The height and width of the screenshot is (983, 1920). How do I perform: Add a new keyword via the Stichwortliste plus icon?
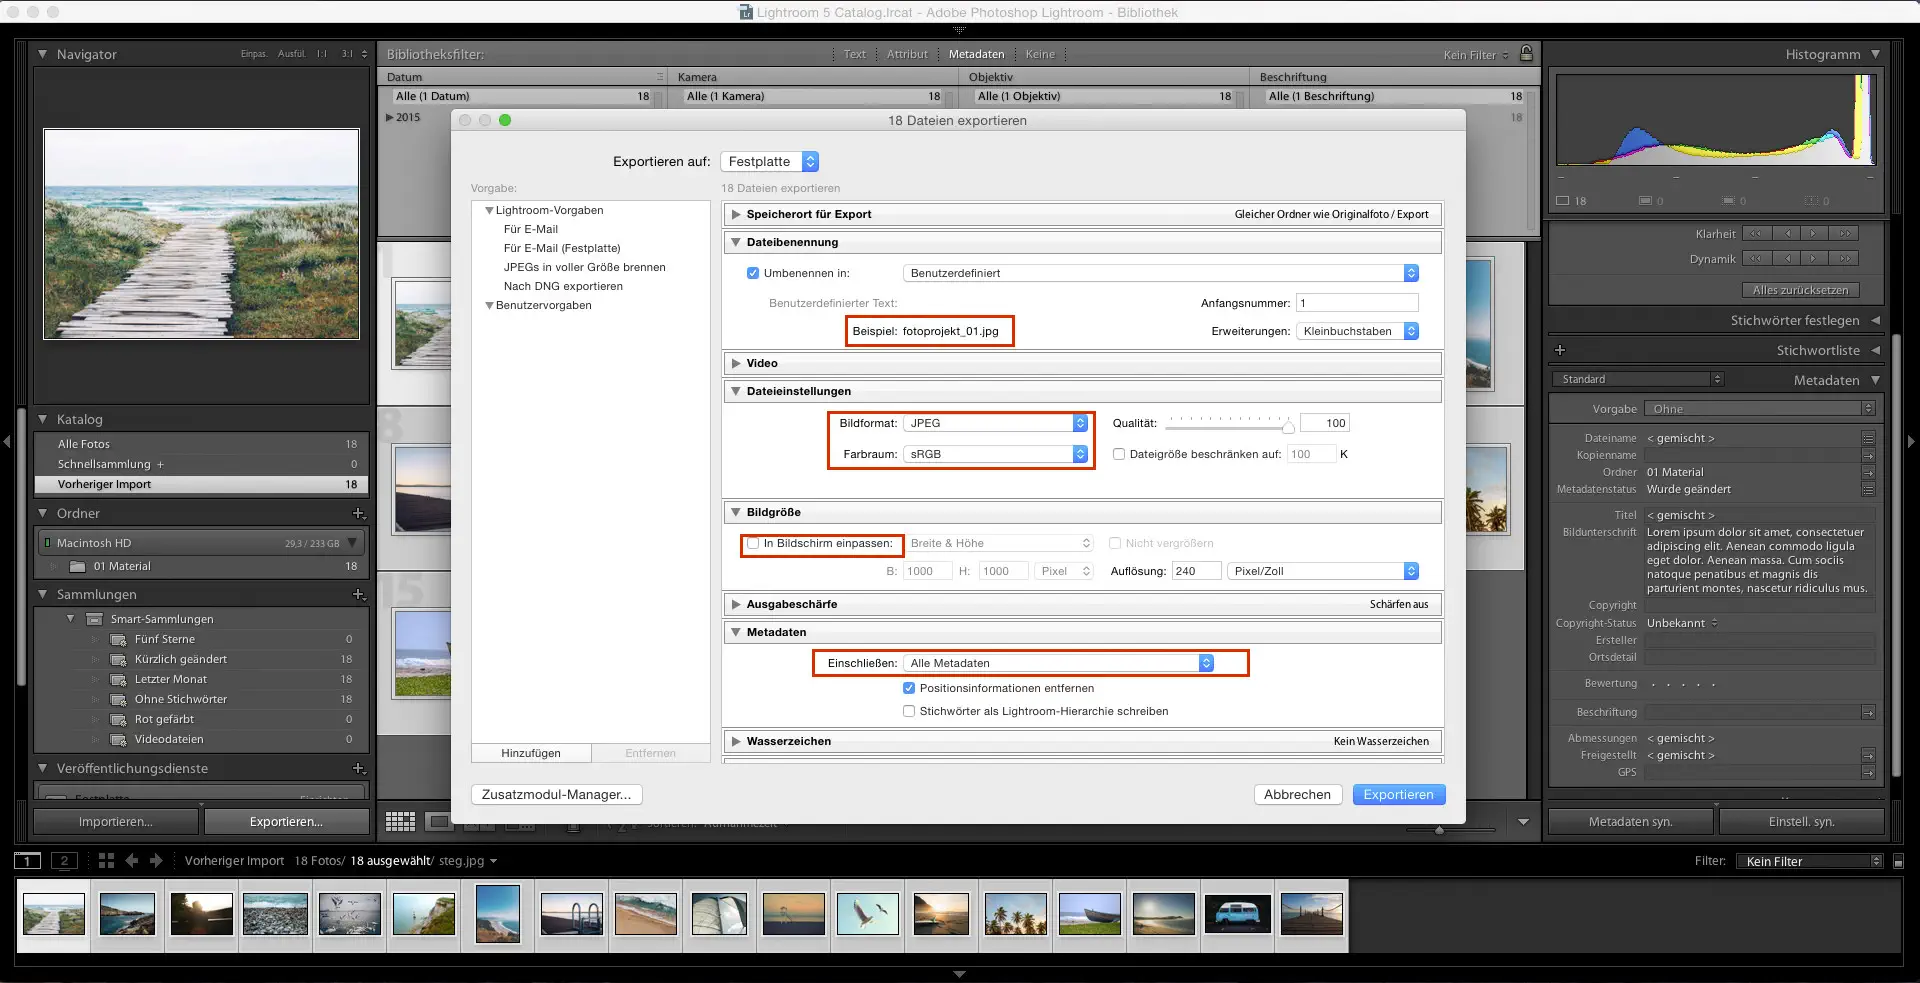[1560, 350]
